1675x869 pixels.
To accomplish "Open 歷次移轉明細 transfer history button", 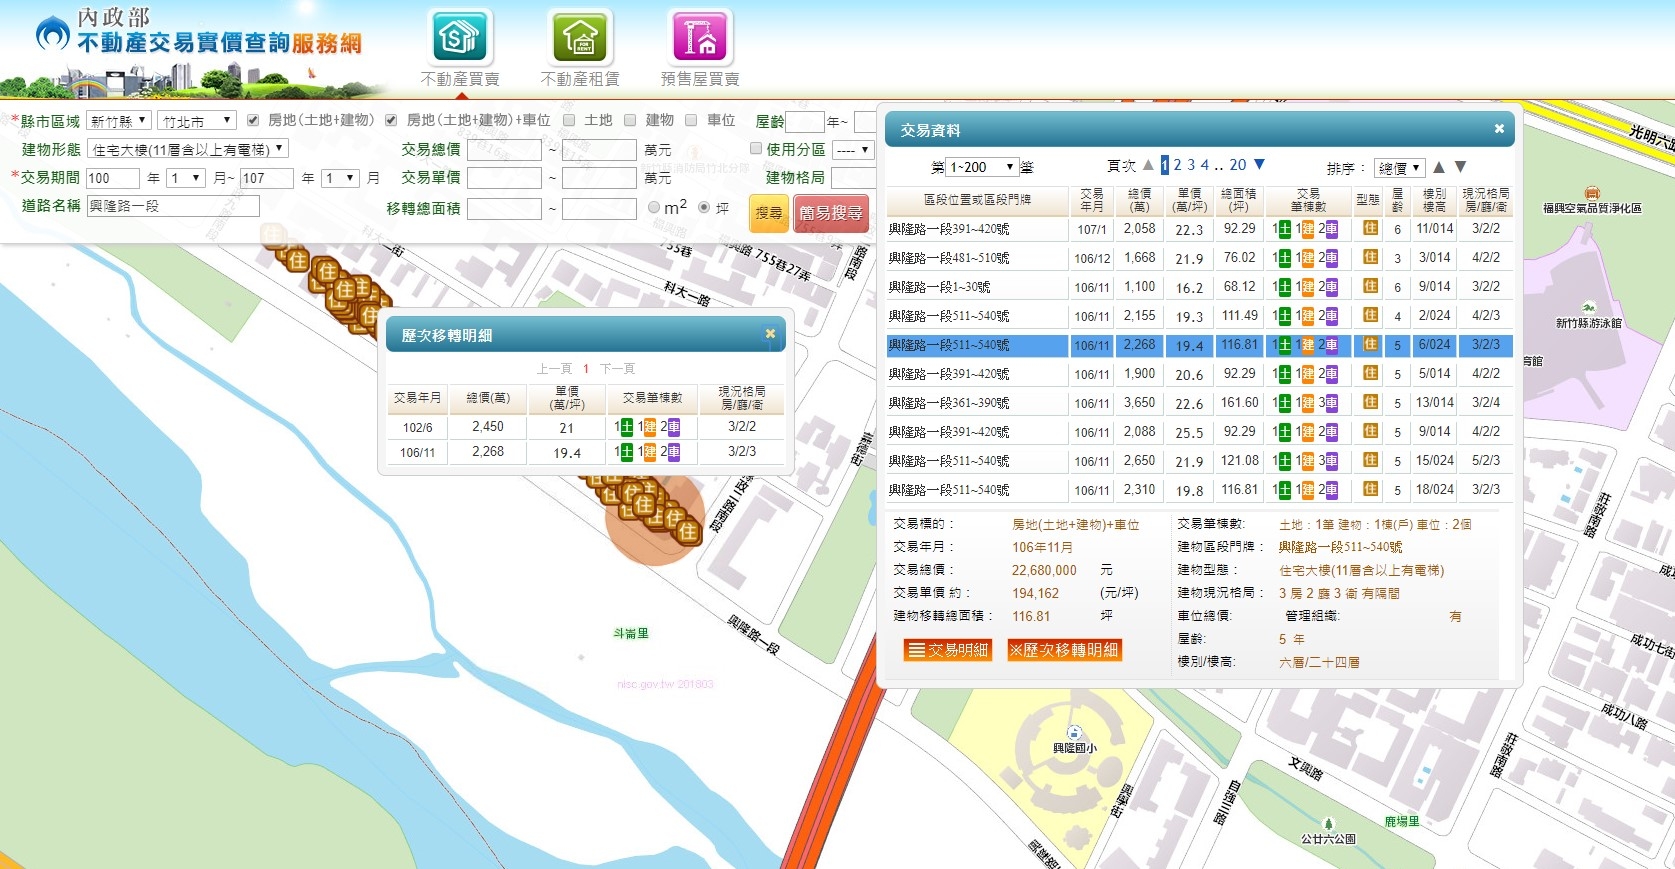I will click(1063, 650).
